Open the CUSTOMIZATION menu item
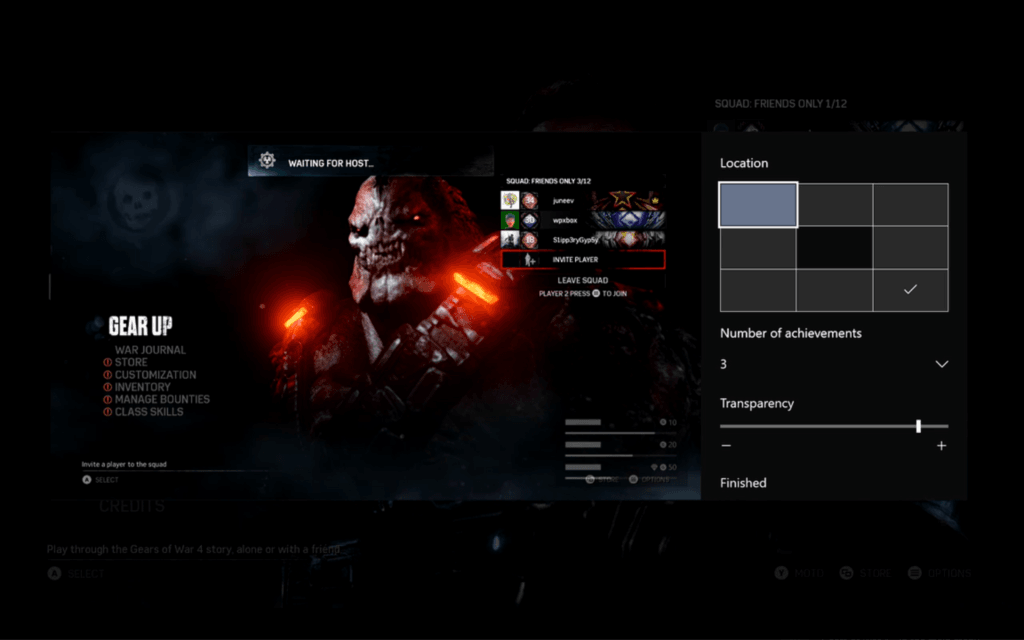This screenshot has height=640, width=1024. [x=155, y=375]
